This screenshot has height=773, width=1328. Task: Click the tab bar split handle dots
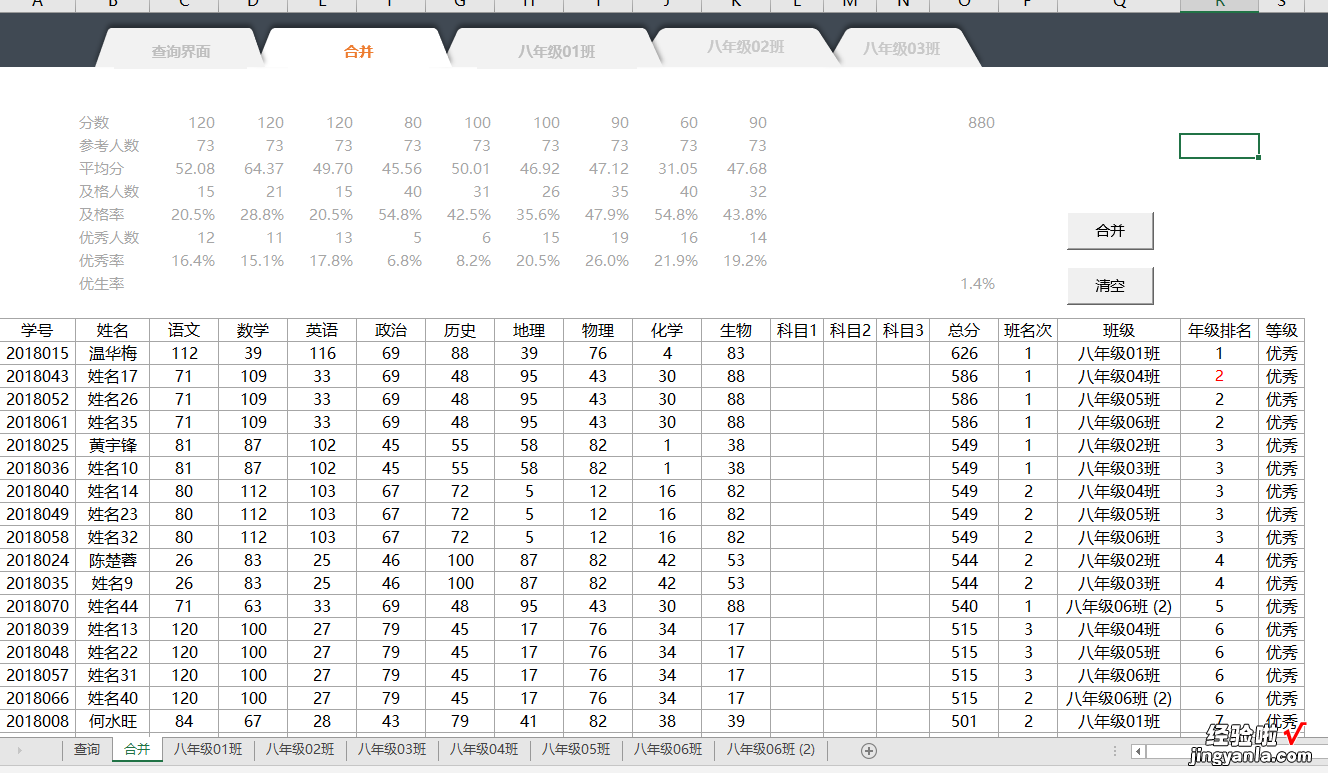point(1115,750)
